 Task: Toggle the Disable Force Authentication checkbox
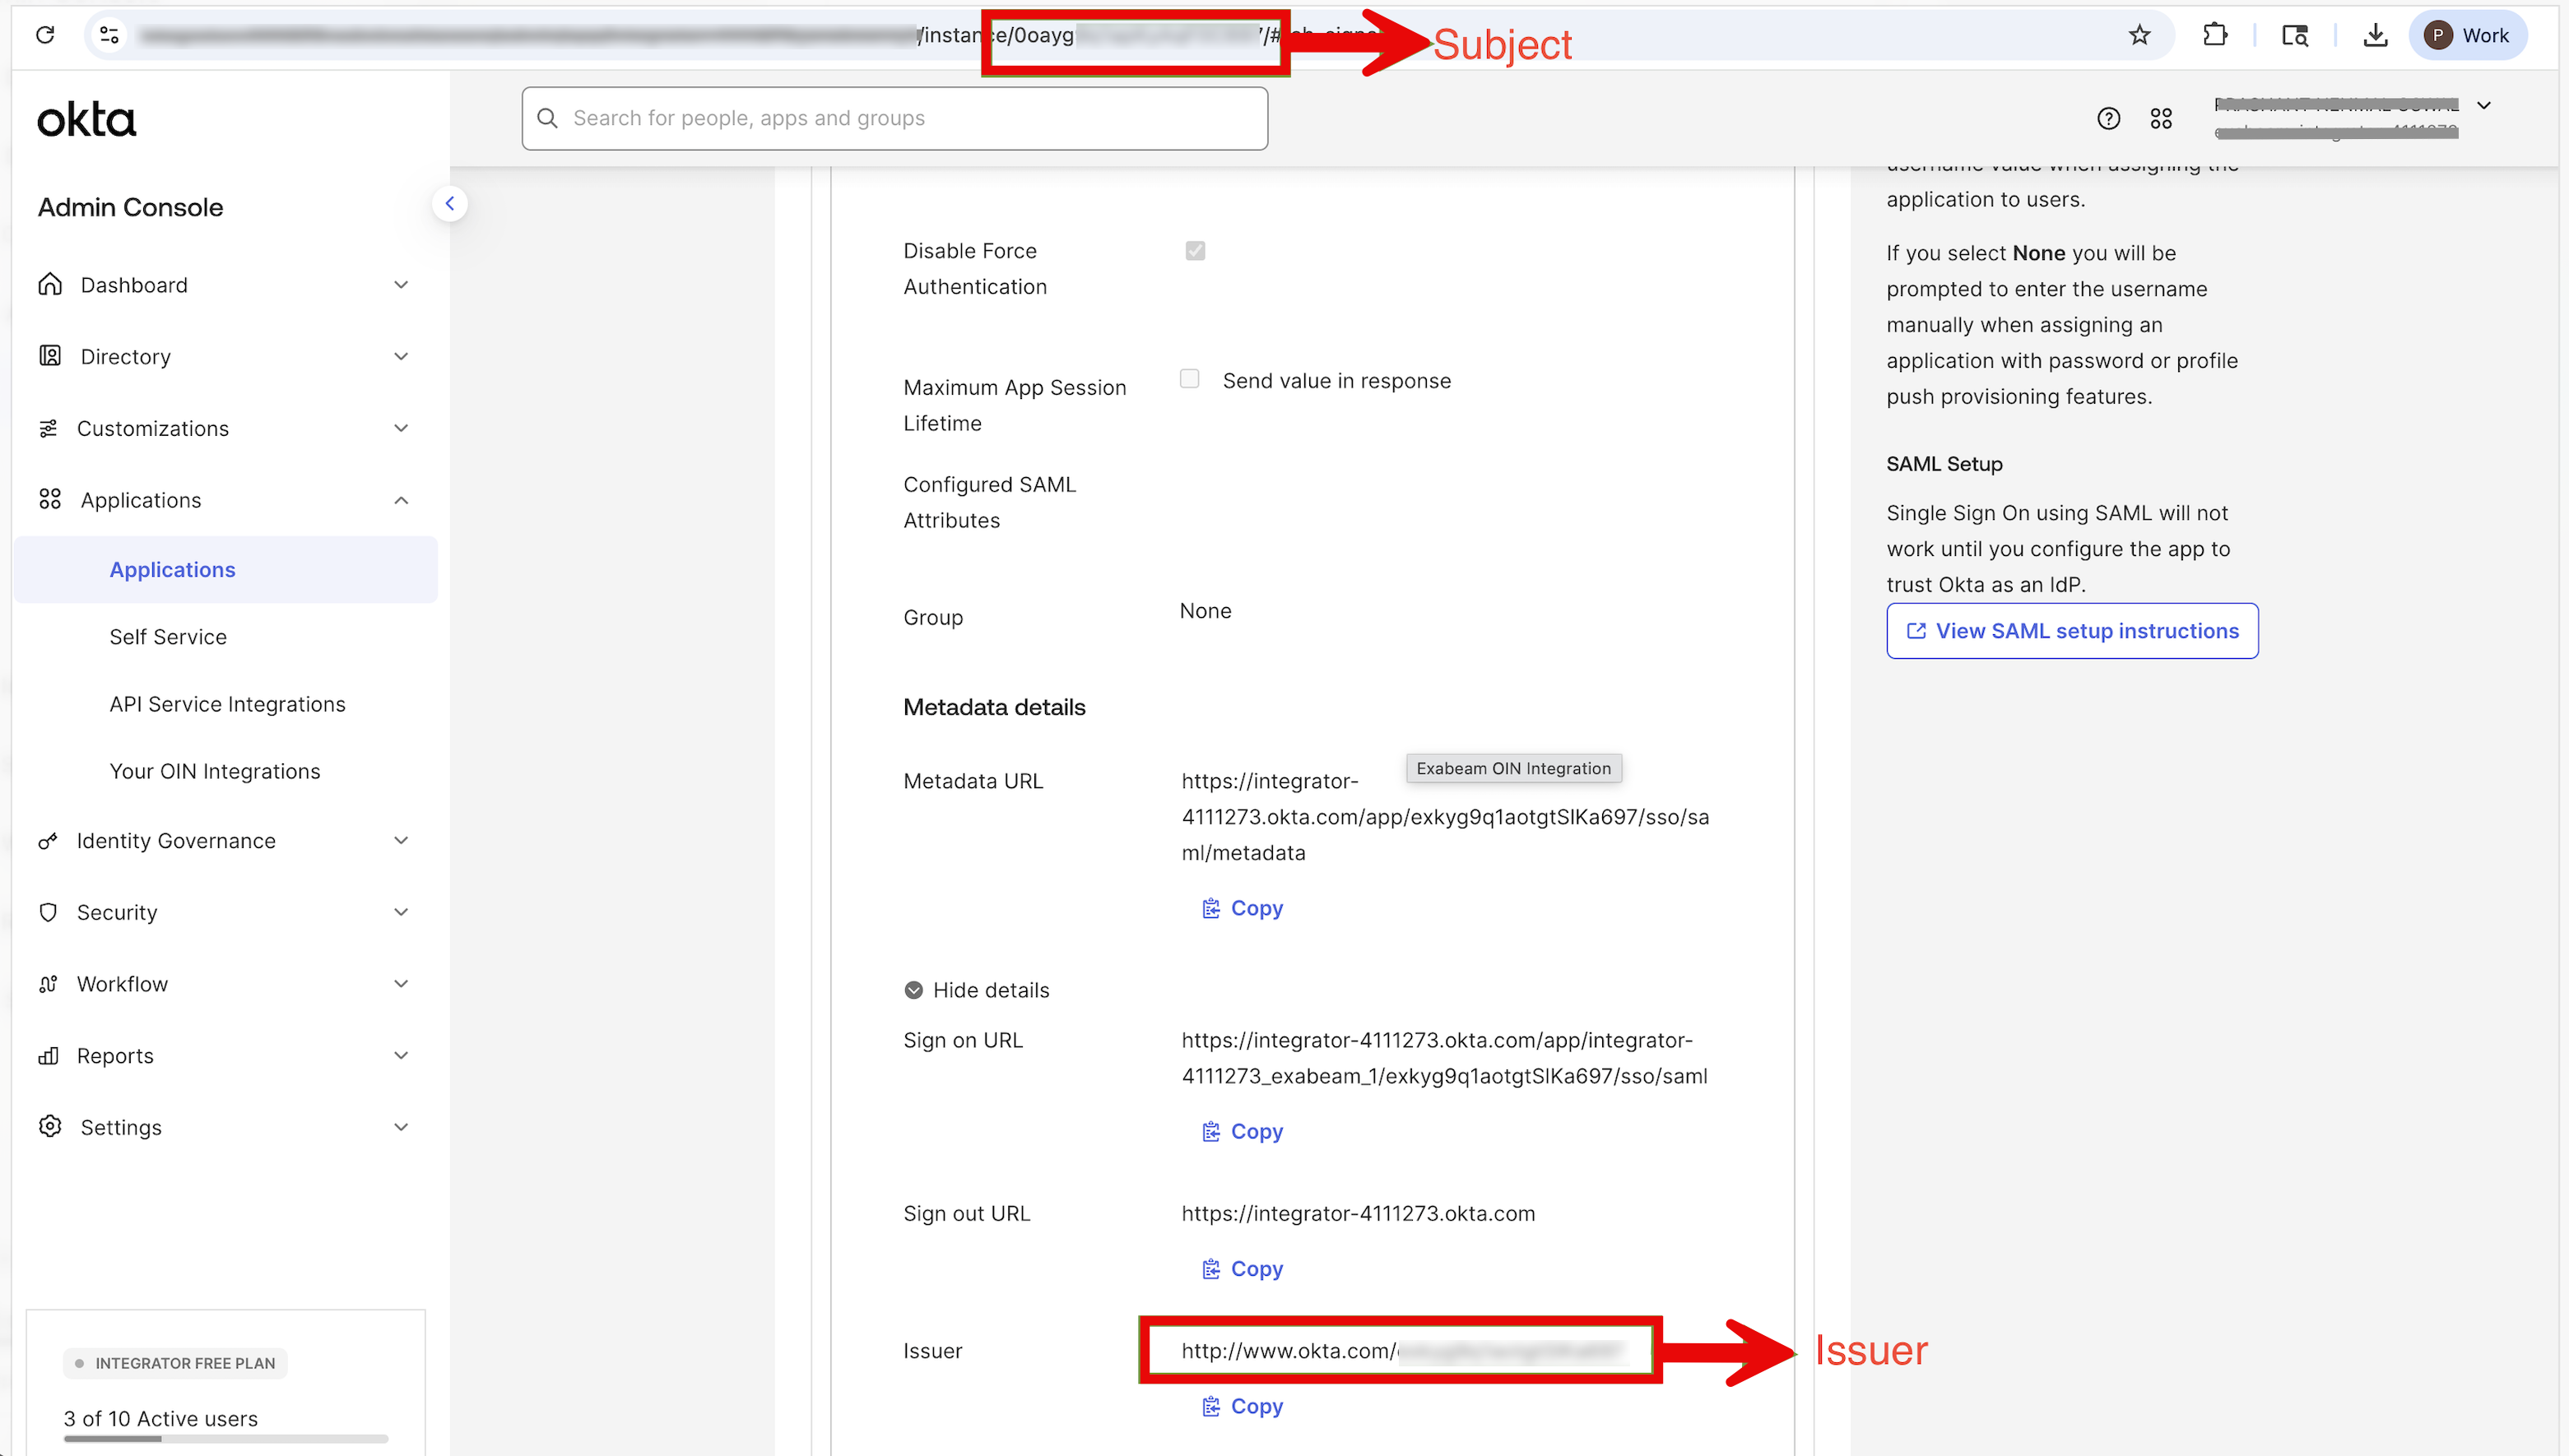pos(1195,251)
